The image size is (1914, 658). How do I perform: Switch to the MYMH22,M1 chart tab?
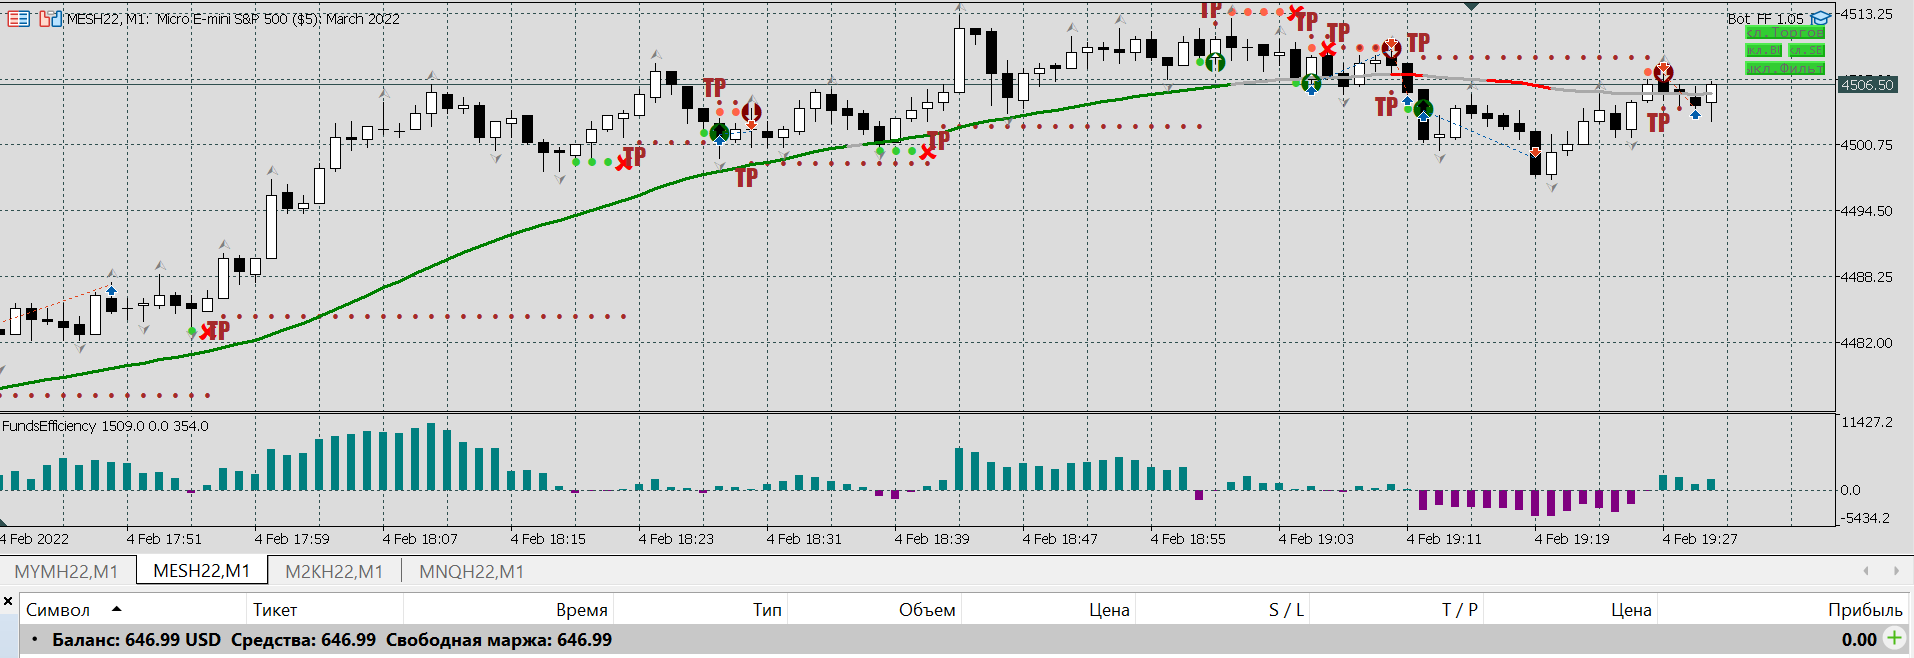[66, 571]
